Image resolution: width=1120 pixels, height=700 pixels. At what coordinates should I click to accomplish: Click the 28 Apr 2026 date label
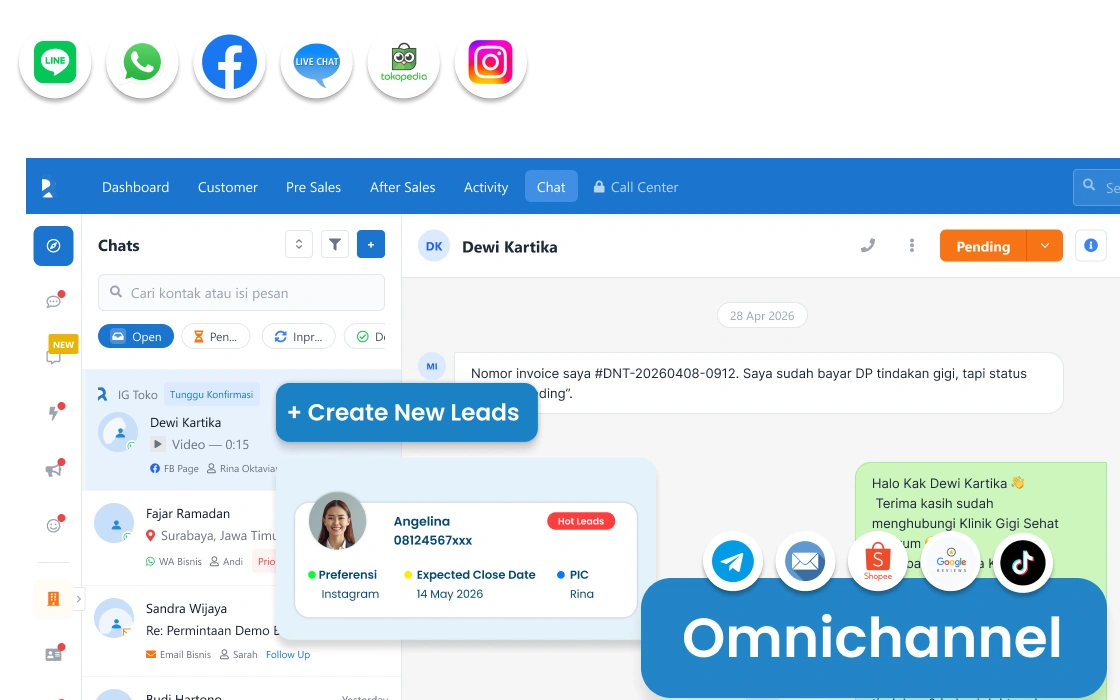(x=762, y=316)
